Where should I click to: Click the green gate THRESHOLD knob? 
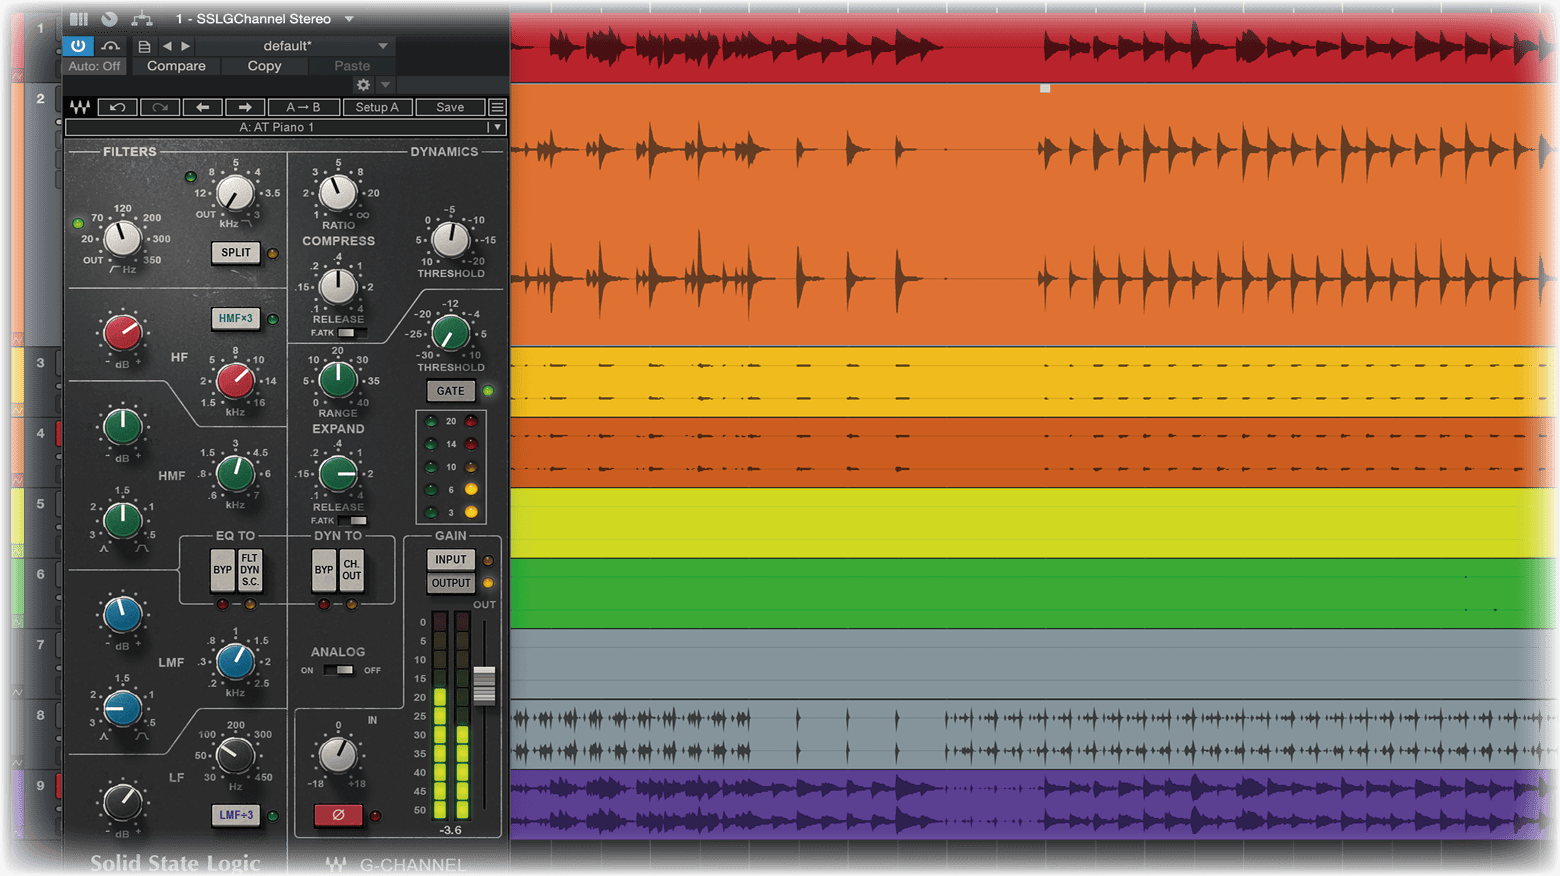coord(450,333)
